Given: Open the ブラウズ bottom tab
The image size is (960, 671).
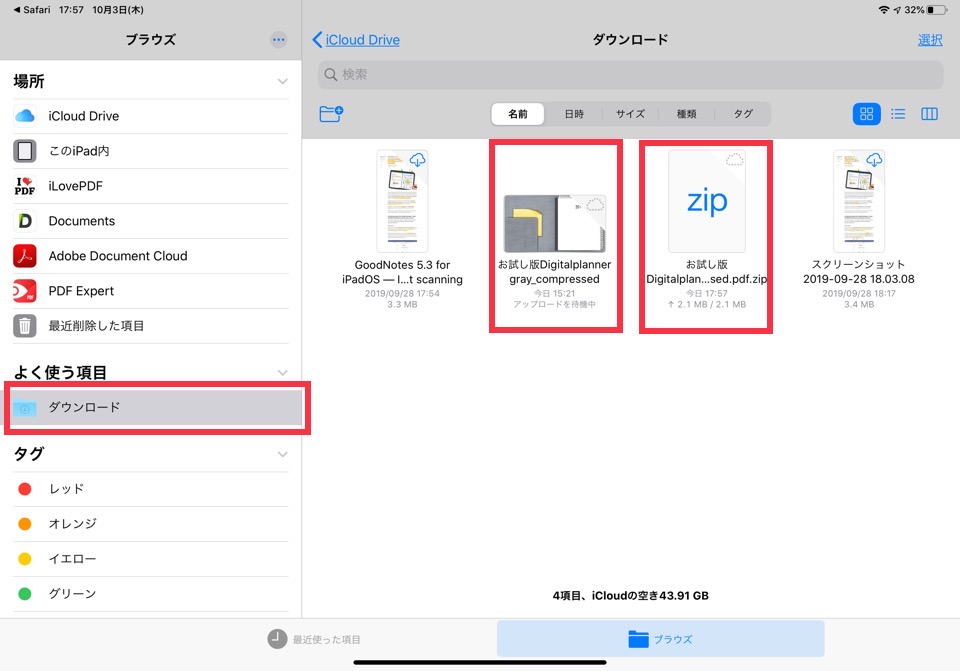Looking at the screenshot, I should pyautogui.click(x=661, y=639).
